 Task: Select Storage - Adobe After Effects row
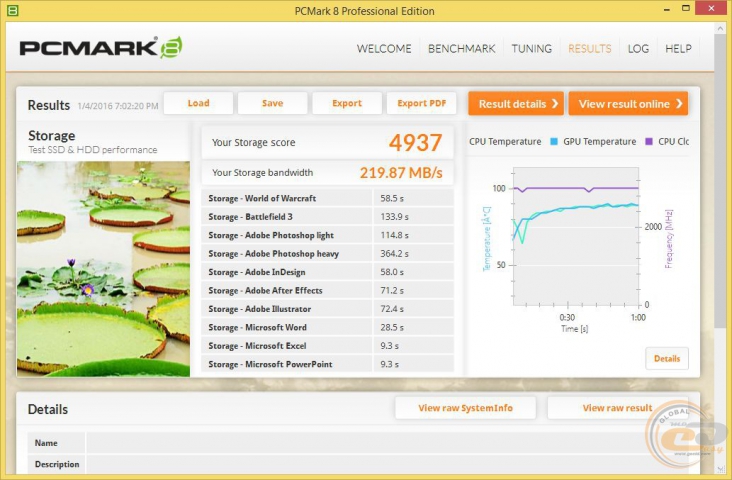(327, 290)
